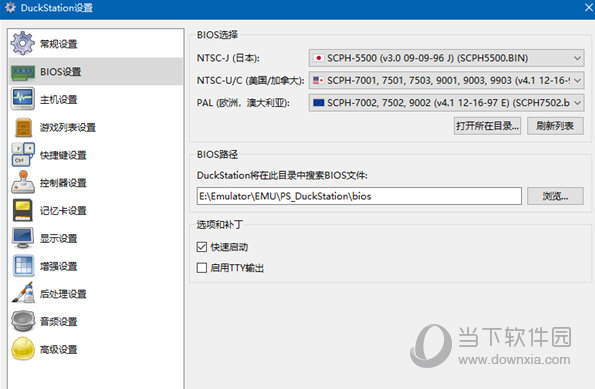Click the 刷新列表 button
Image resolution: width=595 pixels, height=389 pixels.
[555, 126]
